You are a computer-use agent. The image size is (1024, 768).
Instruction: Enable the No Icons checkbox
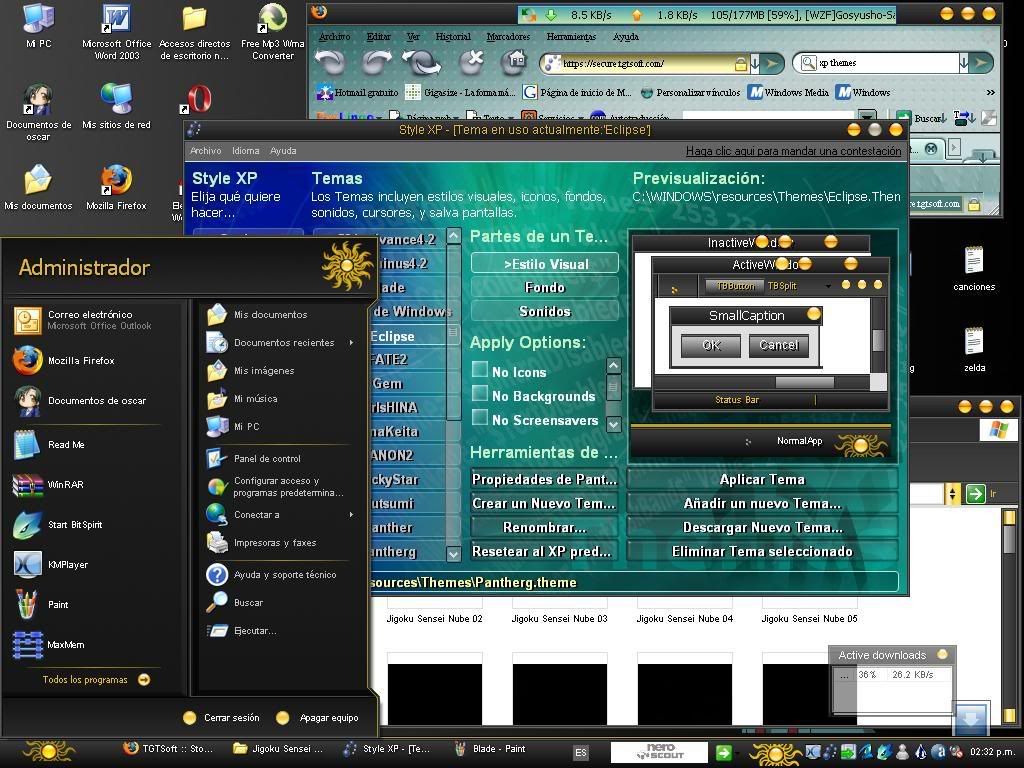coord(480,370)
